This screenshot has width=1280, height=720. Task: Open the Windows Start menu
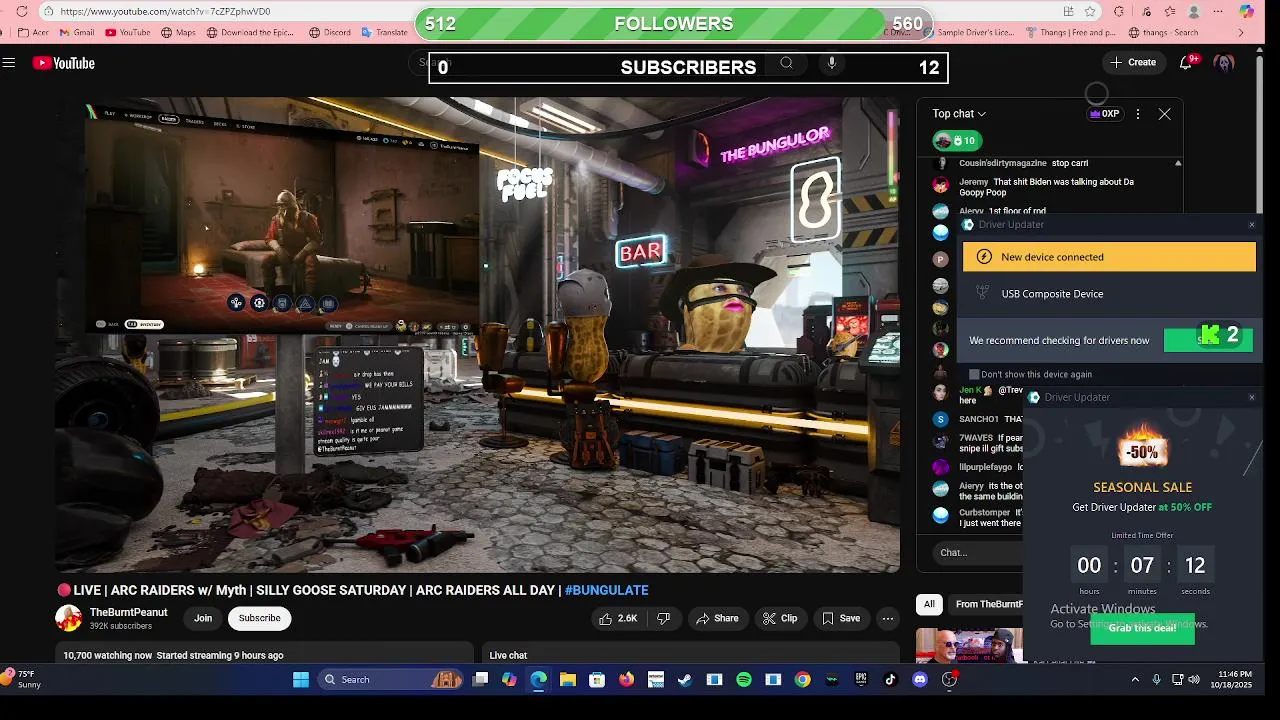pos(301,680)
